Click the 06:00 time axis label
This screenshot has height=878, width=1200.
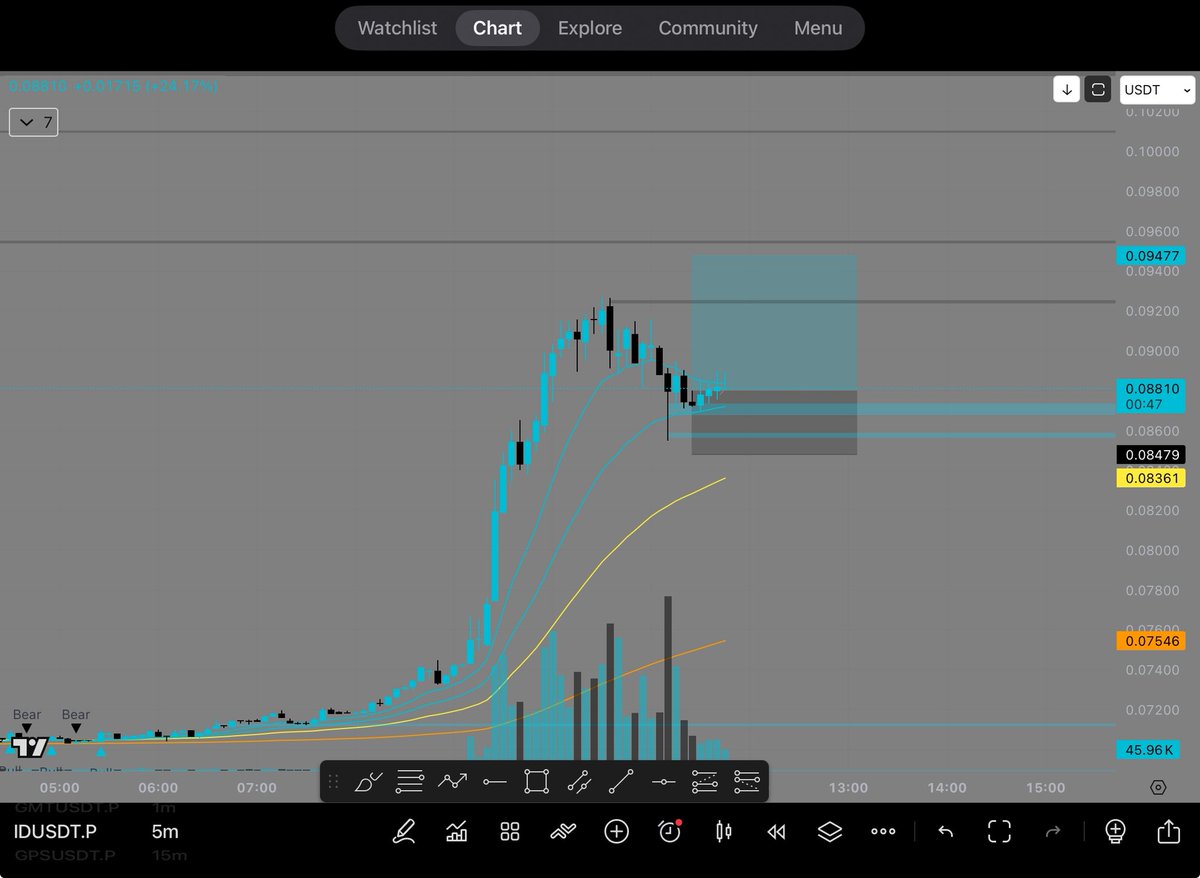tap(158, 788)
